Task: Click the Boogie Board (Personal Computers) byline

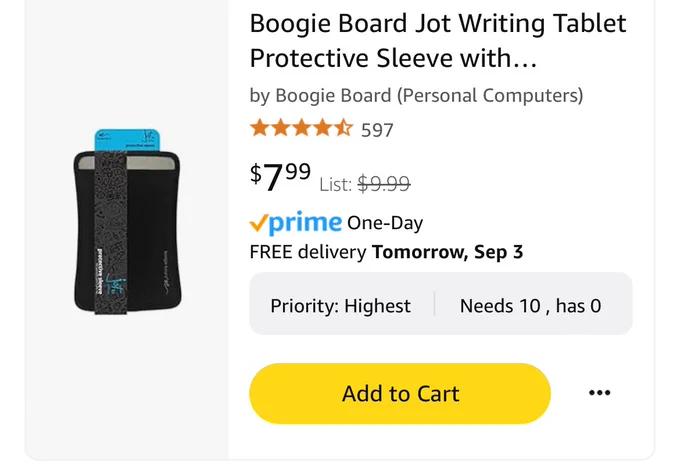Action: click(416, 95)
